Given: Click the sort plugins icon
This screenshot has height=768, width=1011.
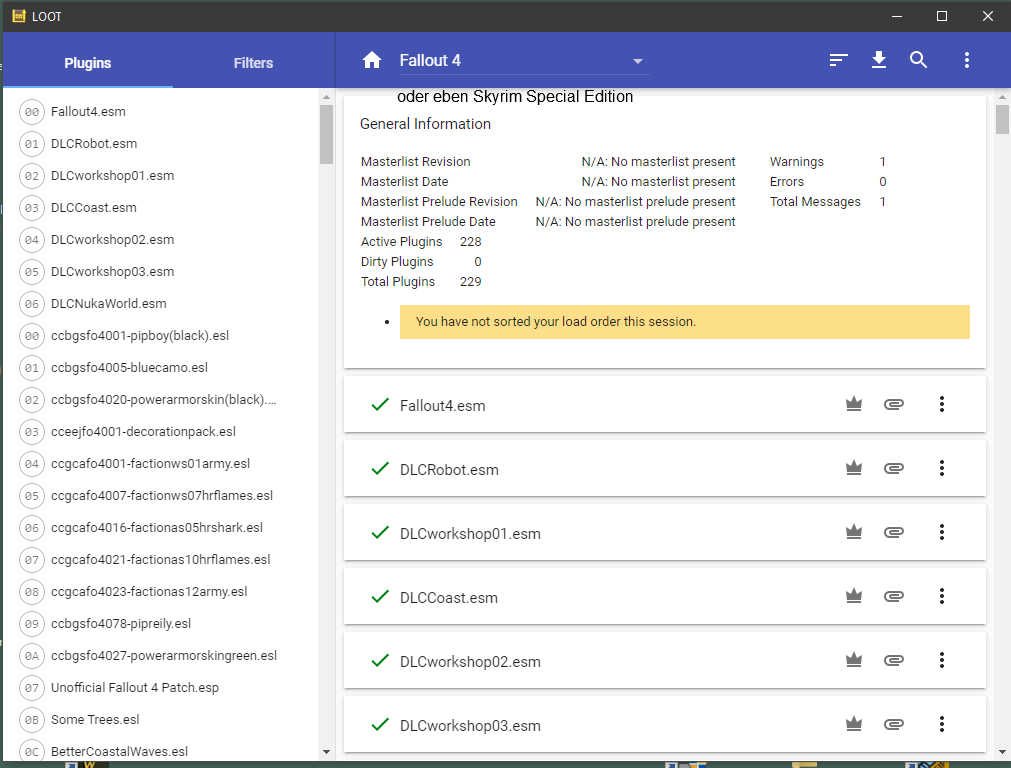Looking at the screenshot, I should click(839, 61).
